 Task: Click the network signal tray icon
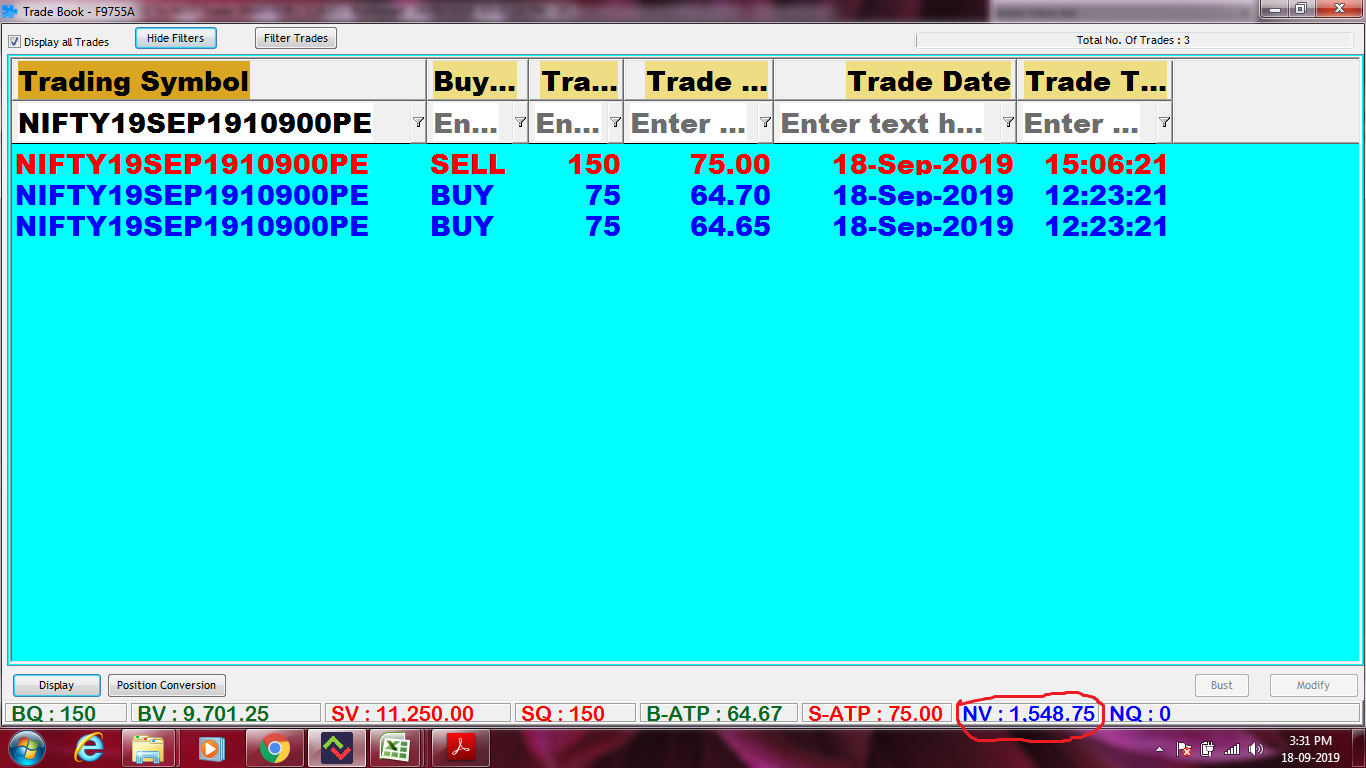tap(1232, 749)
